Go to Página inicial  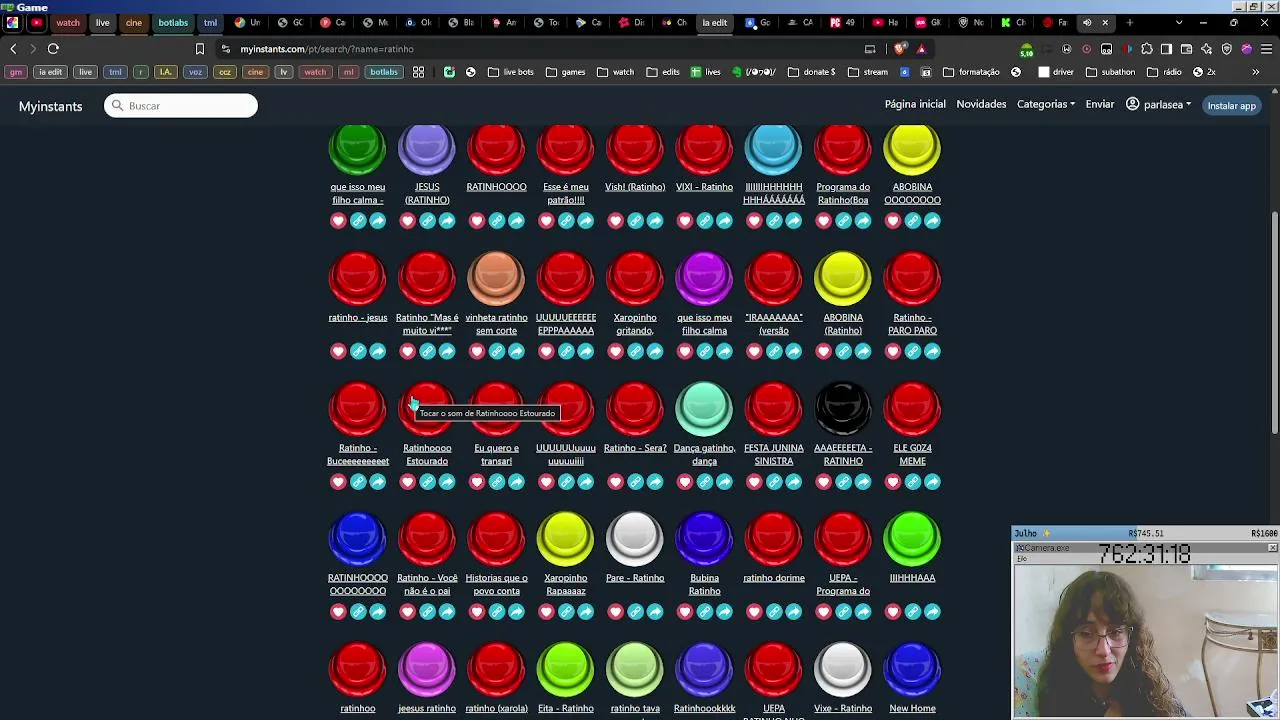point(915,104)
